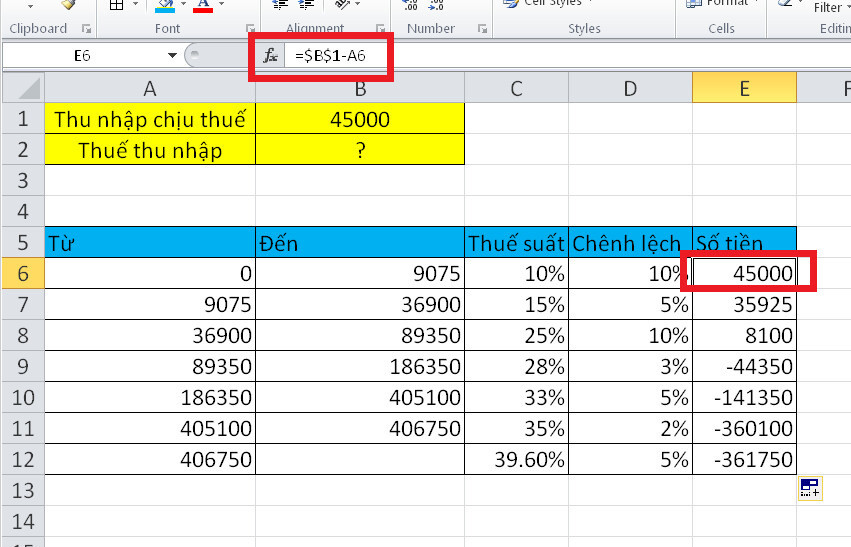851x547 pixels.
Task: Select cell 'Thuế thu nhập'
Action: pyautogui.click(x=150, y=150)
